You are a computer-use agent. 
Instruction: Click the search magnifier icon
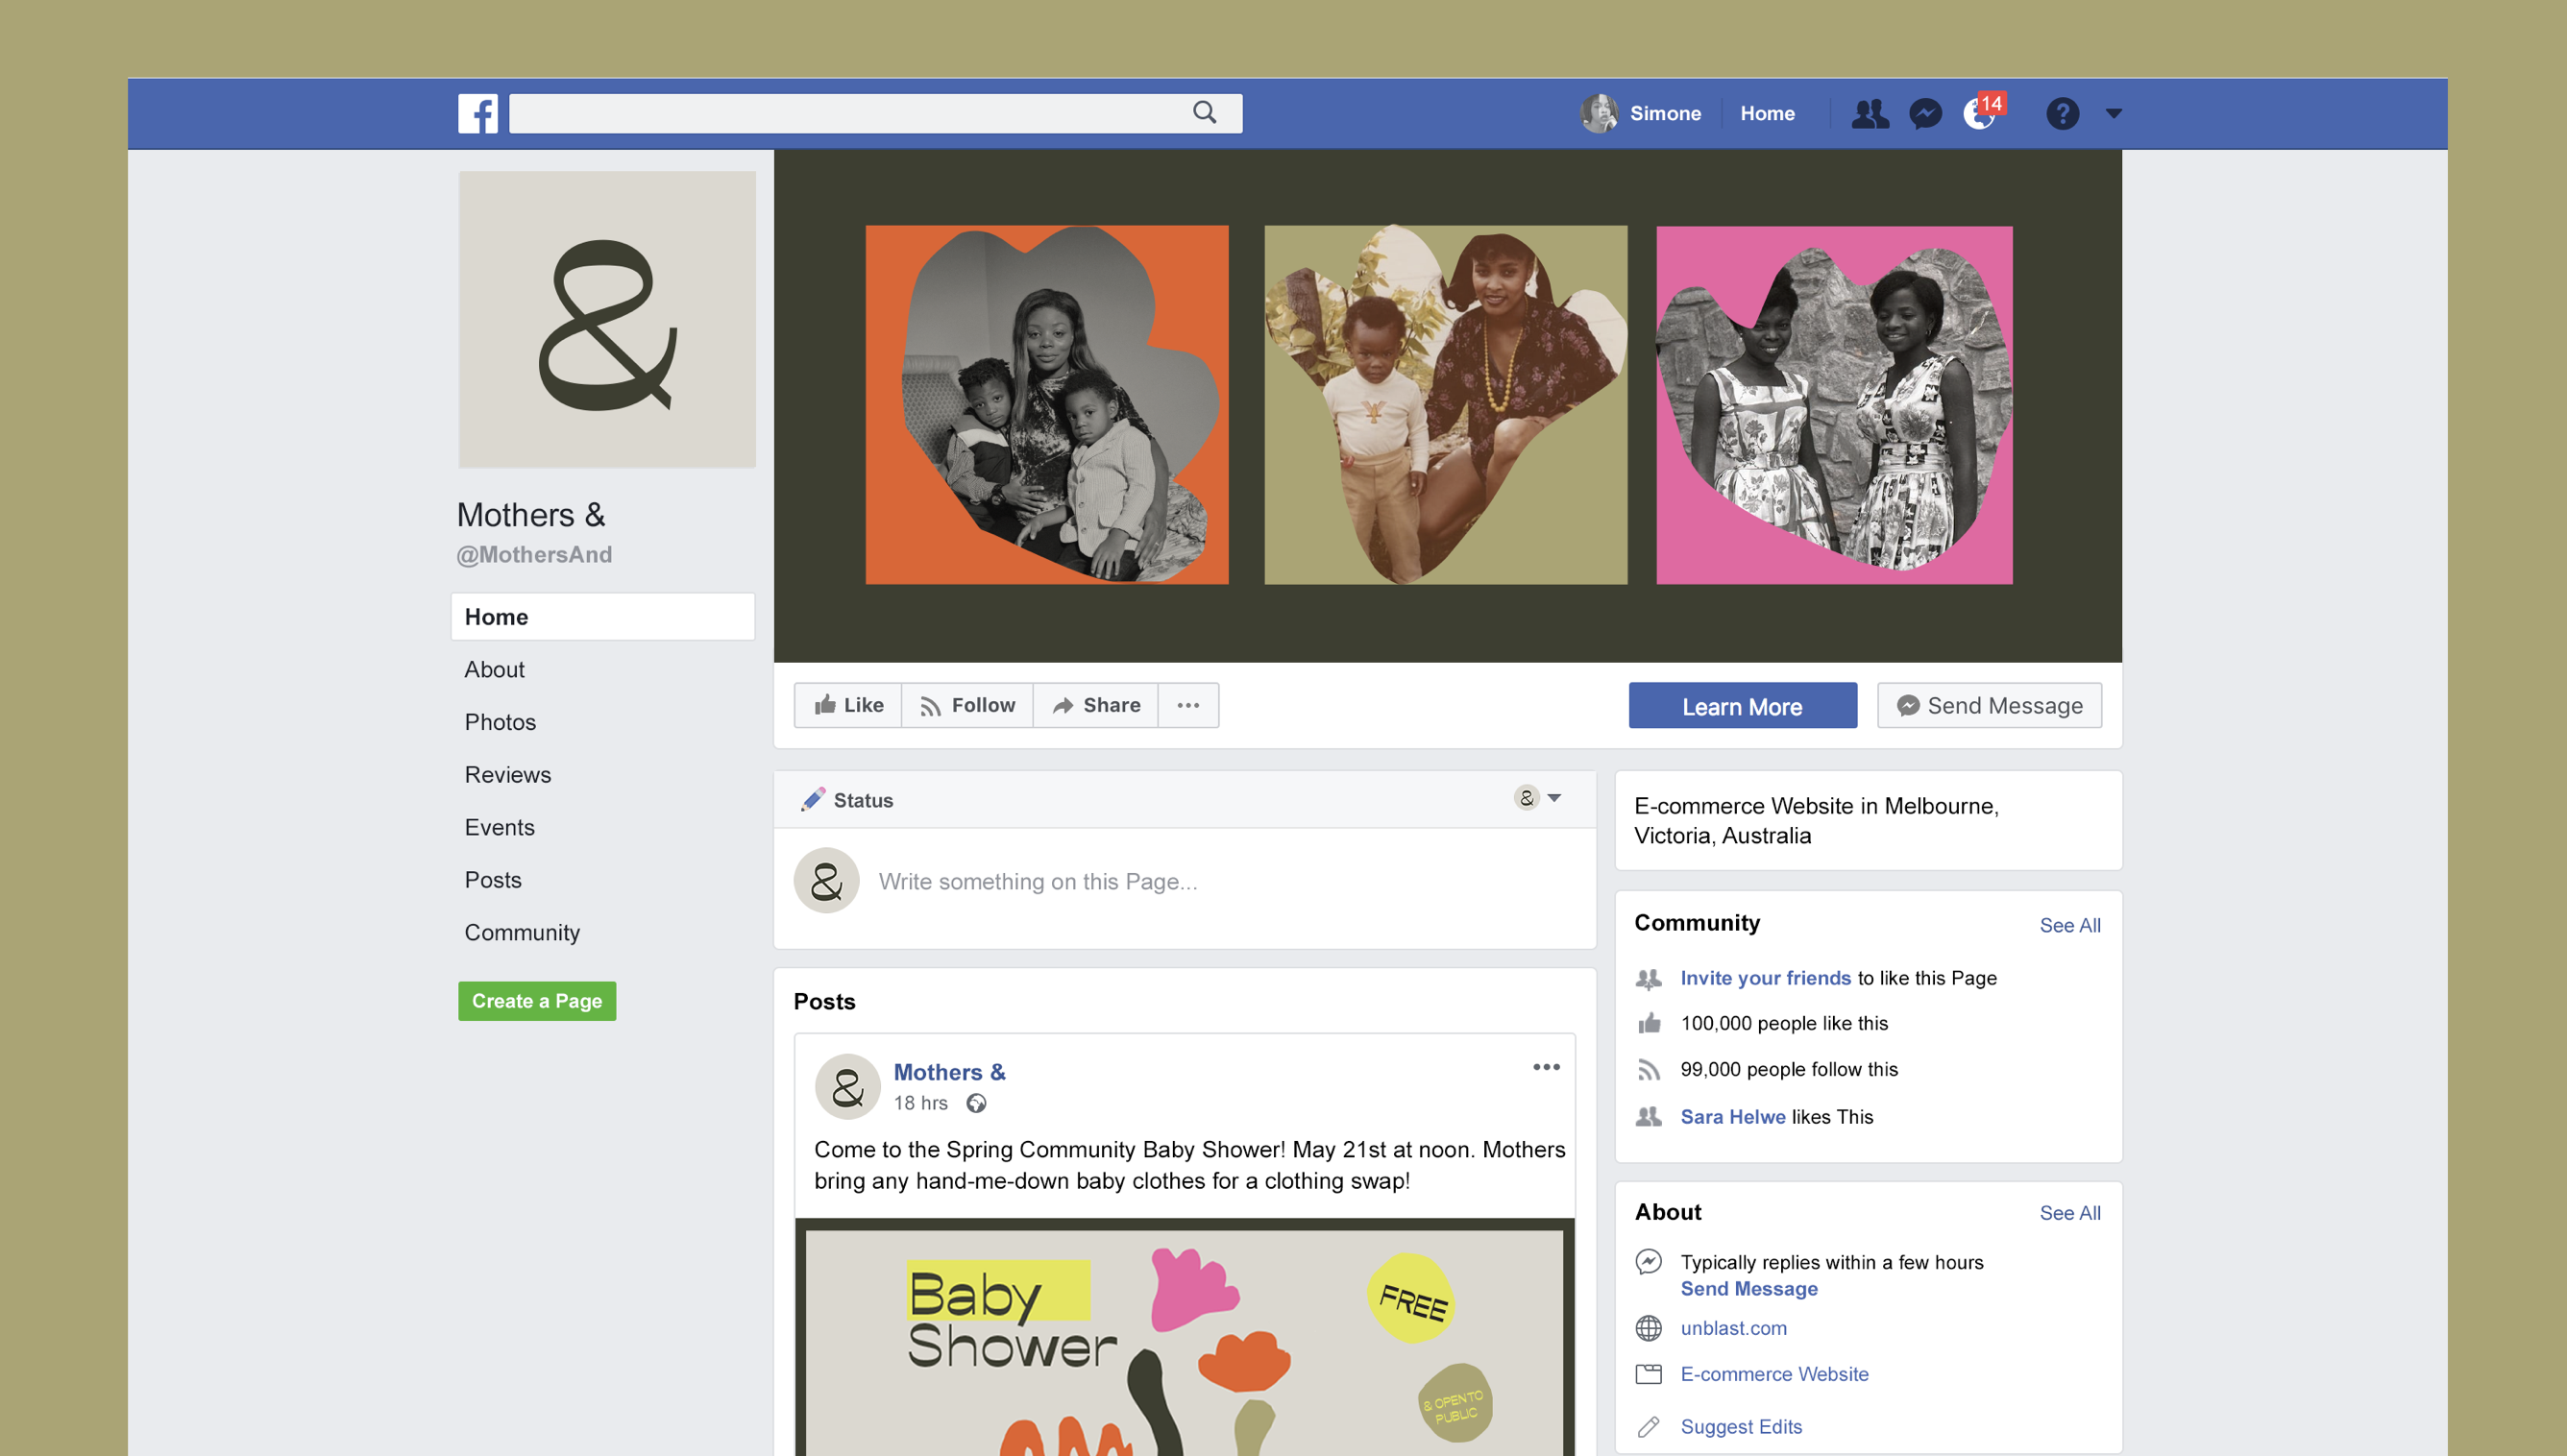[1205, 113]
